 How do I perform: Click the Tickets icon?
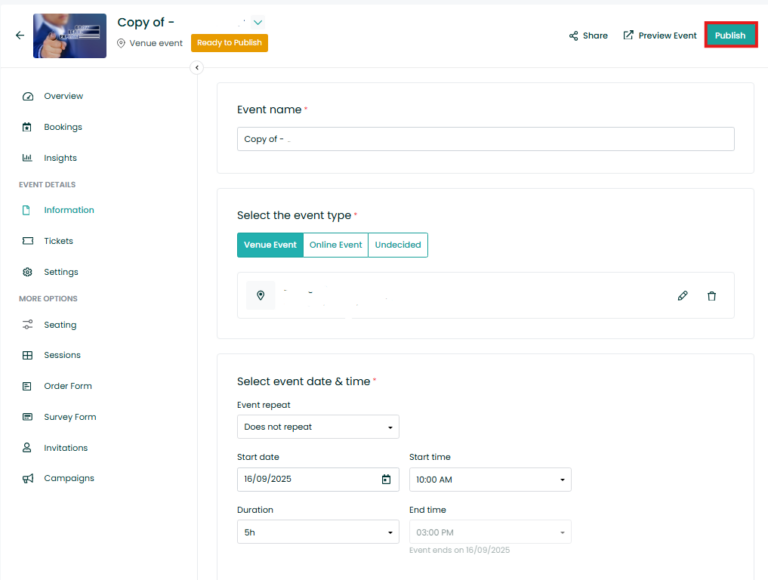[28, 241]
